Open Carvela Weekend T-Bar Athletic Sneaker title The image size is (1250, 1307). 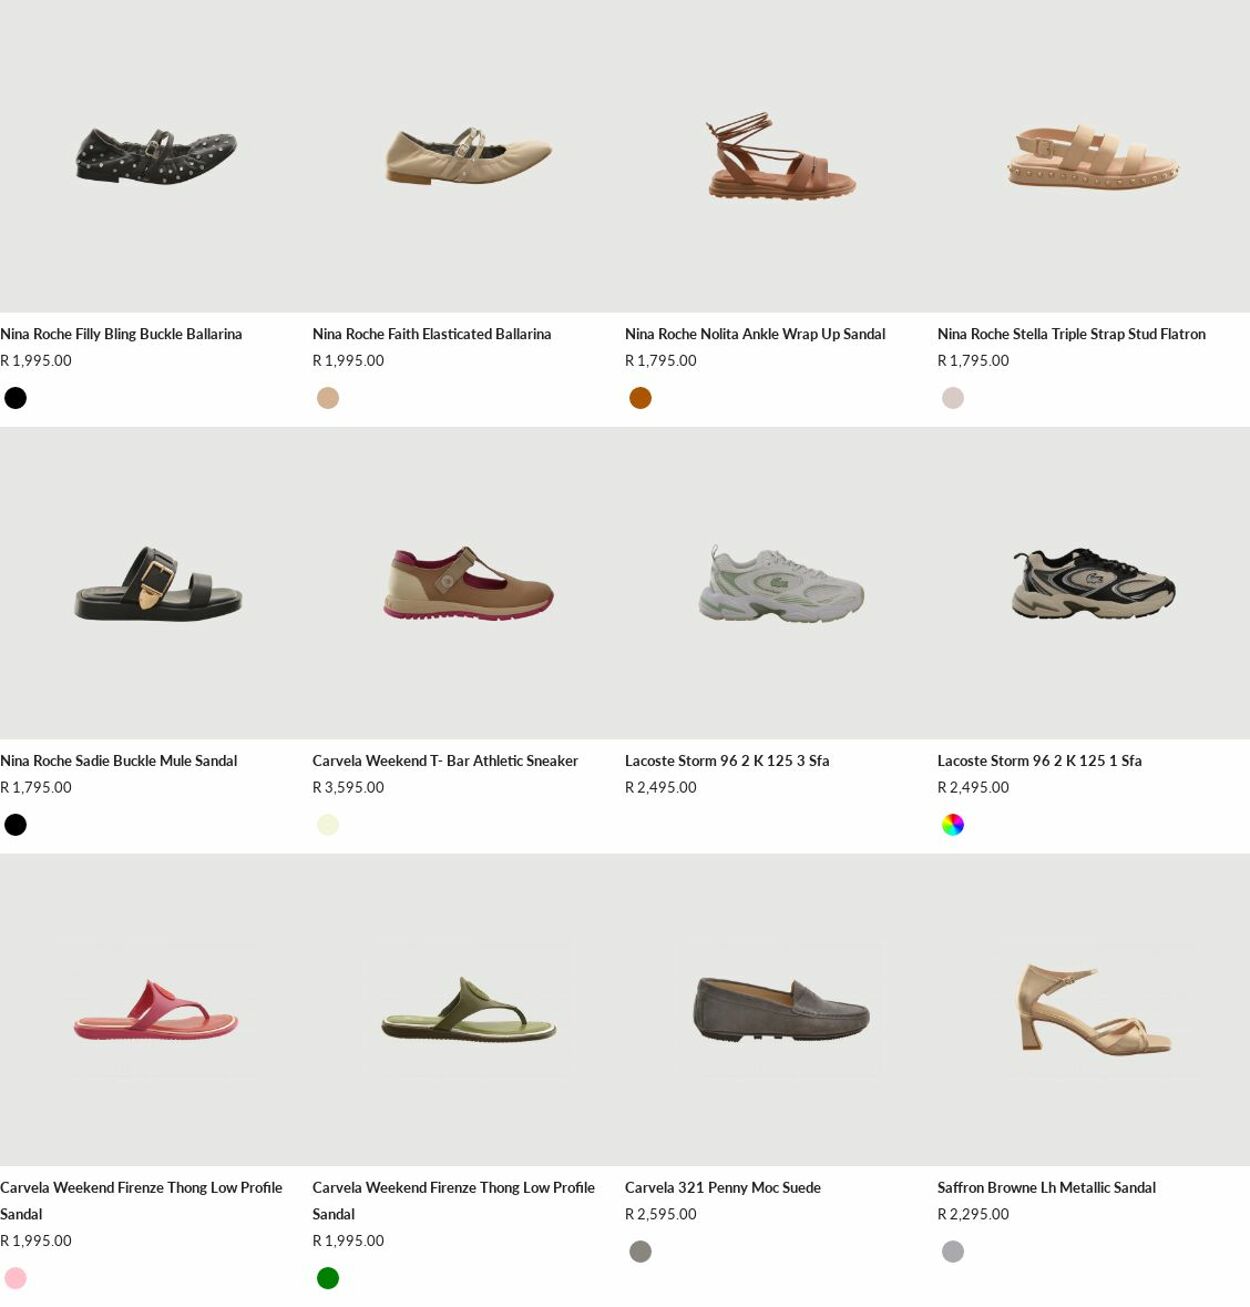pyautogui.click(x=445, y=761)
